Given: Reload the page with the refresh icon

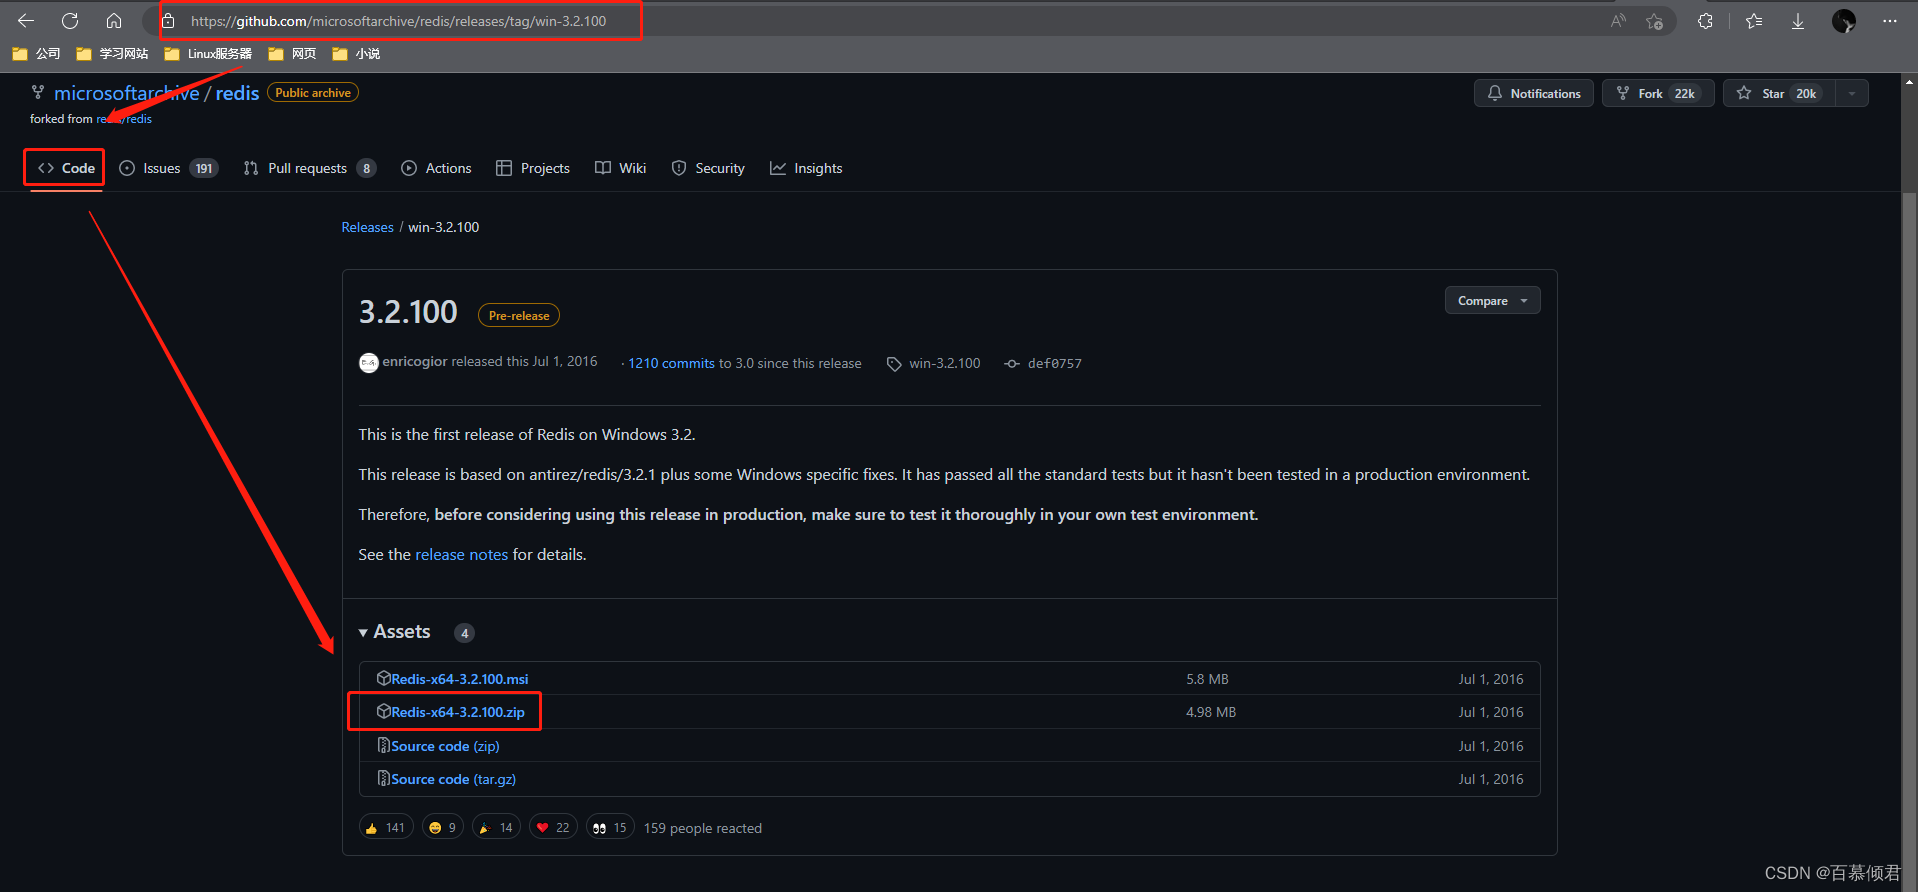Looking at the screenshot, I should 70,20.
